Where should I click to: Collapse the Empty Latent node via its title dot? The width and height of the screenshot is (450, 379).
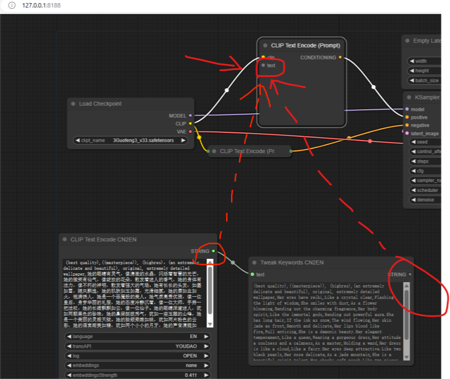point(407,41)
